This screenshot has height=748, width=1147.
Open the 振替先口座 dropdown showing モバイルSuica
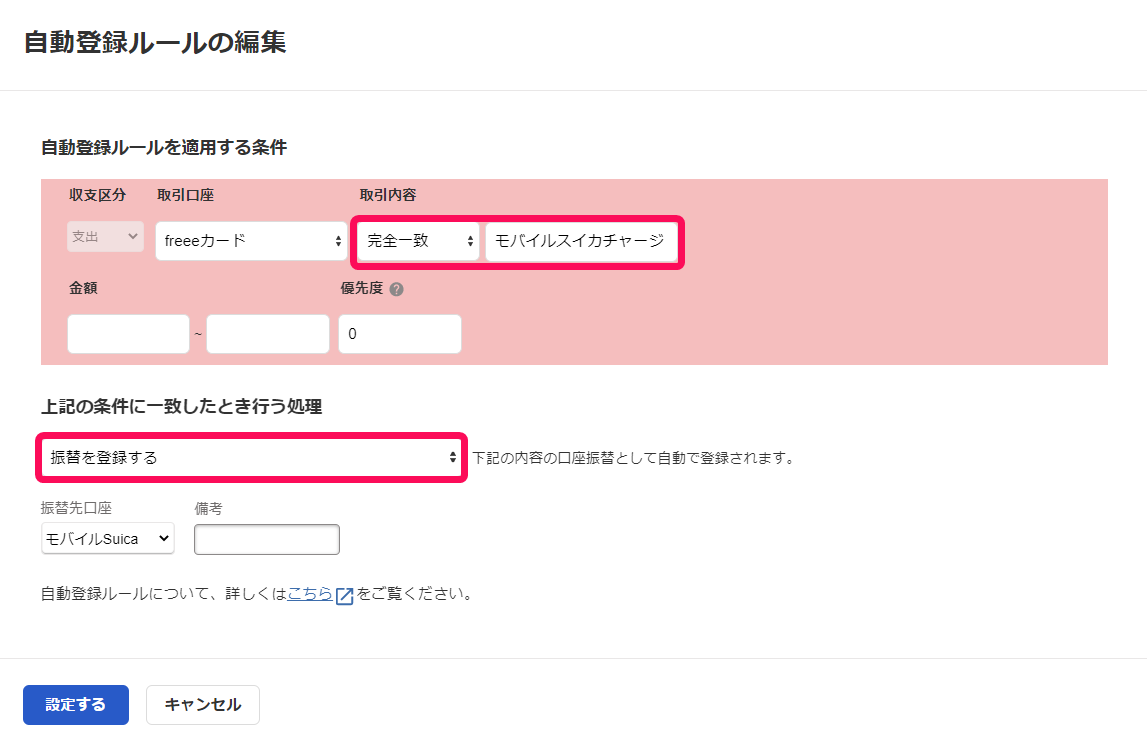click(x=108, y=538)
